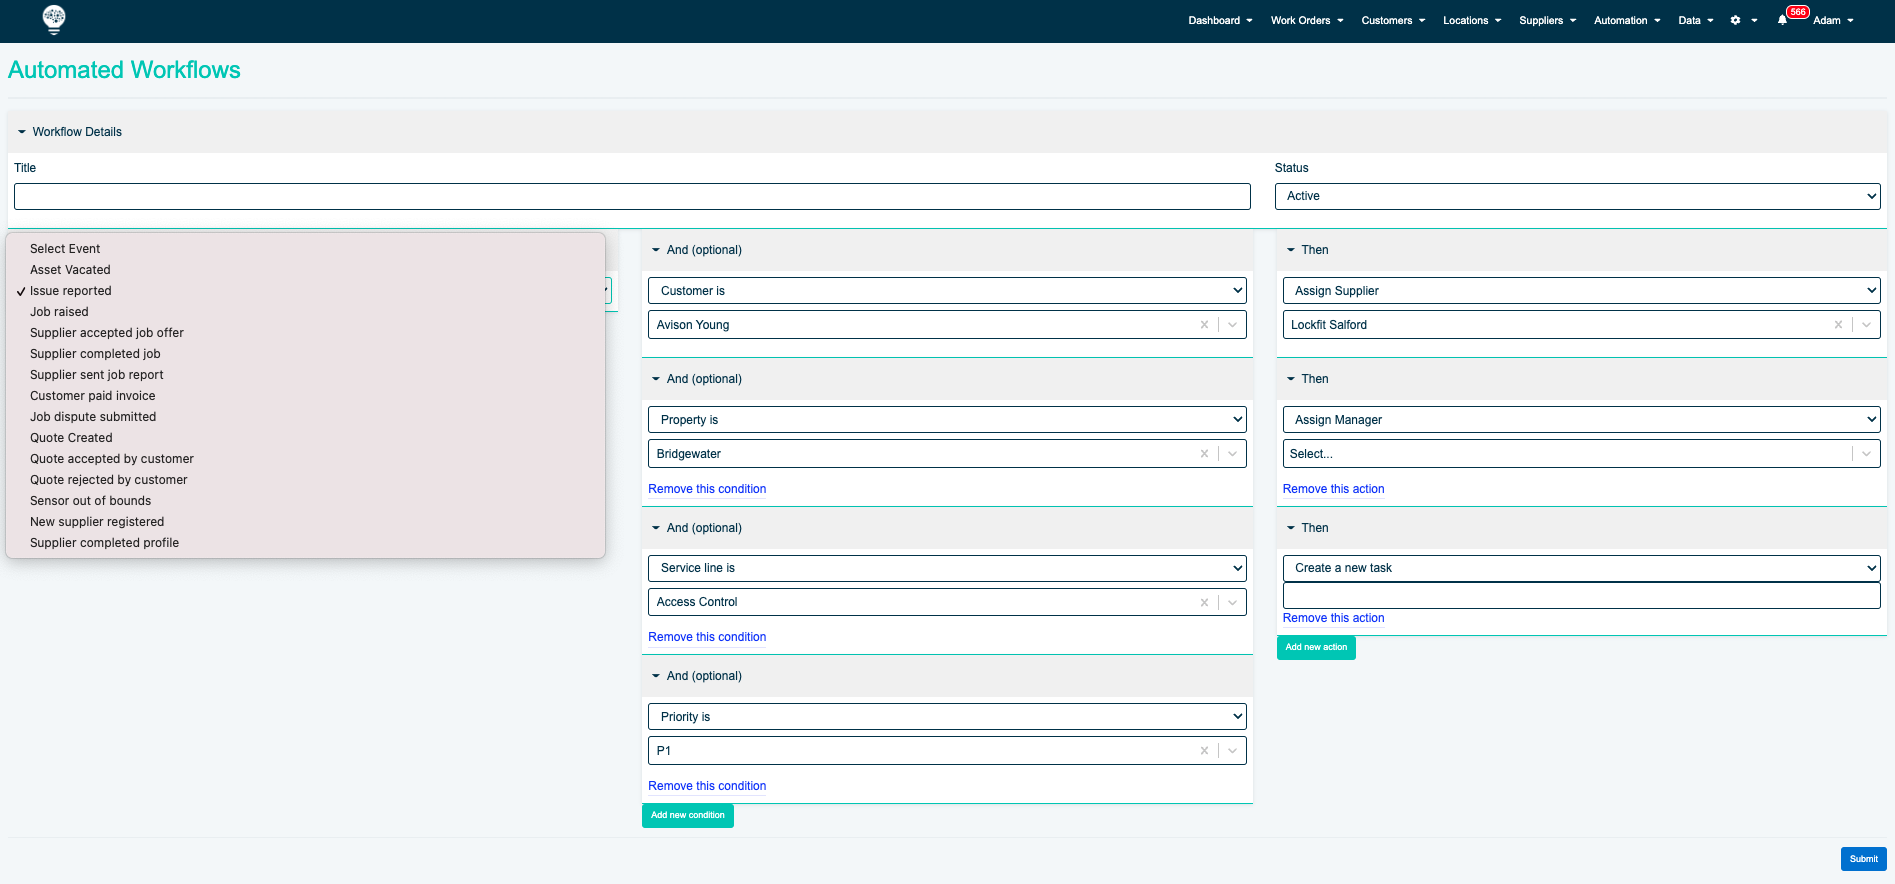The width and height of the screenshot is (1895, 884).
Task: Open the Service line is dropdown
Action: (x=947, y=568)
